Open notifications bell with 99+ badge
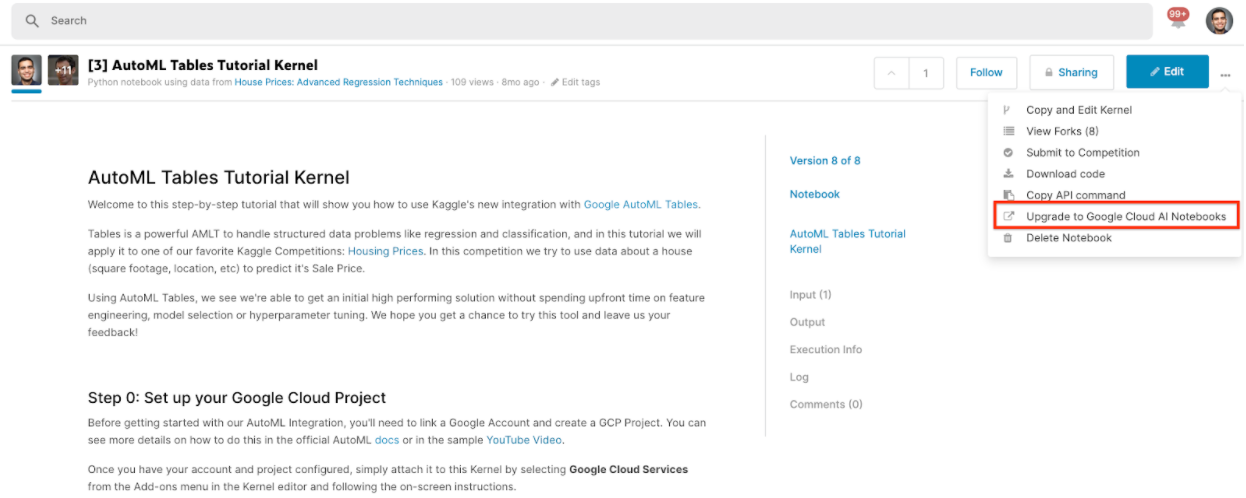The width and height of the screenshot is (1246, 498). (x=1178, y=18)
